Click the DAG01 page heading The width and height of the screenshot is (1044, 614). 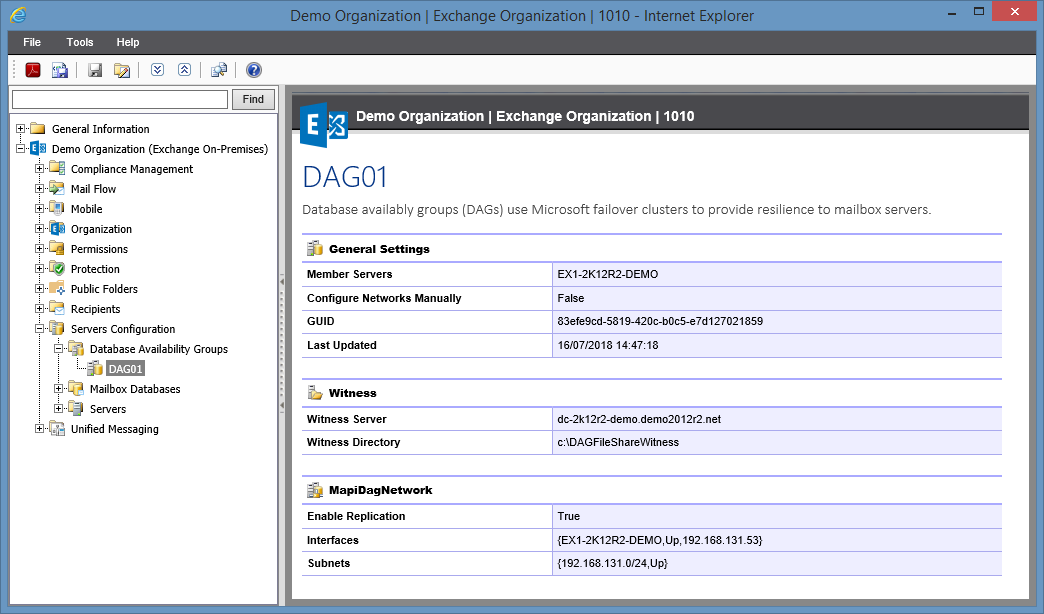coord(345,177)
